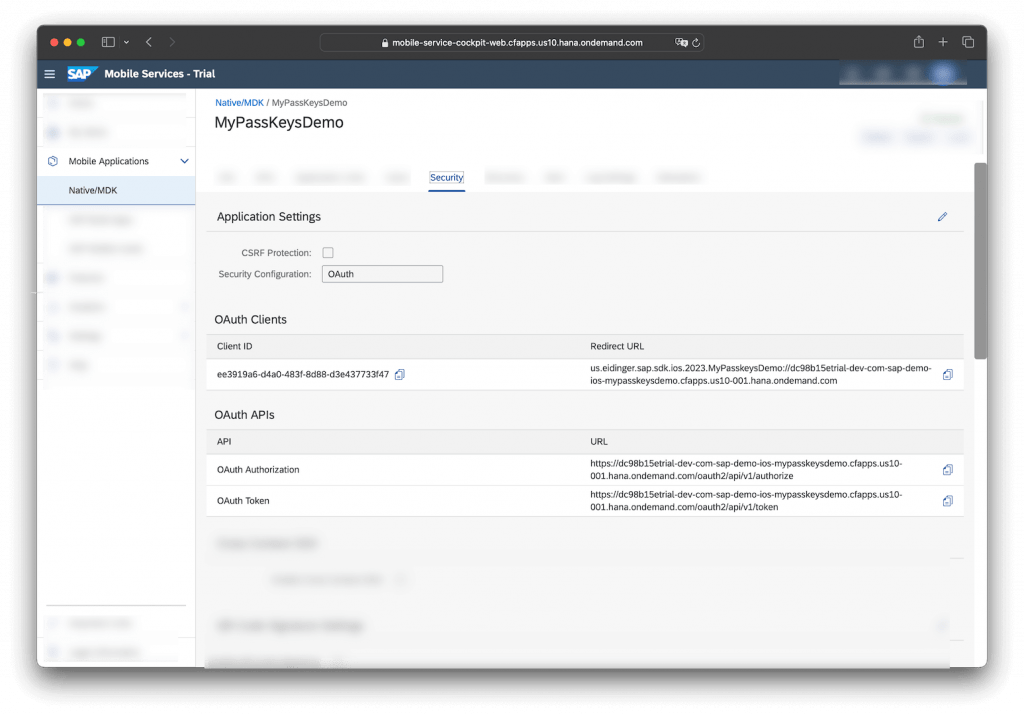1024x716 pixels.
Task: Collapse the Mobile Applications chevron
Action: point(184,161)
